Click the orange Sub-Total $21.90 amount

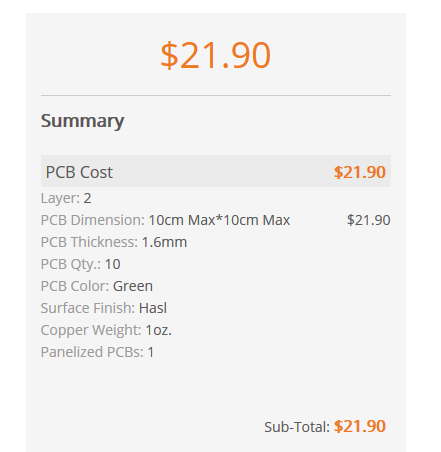tap(360, 426)
